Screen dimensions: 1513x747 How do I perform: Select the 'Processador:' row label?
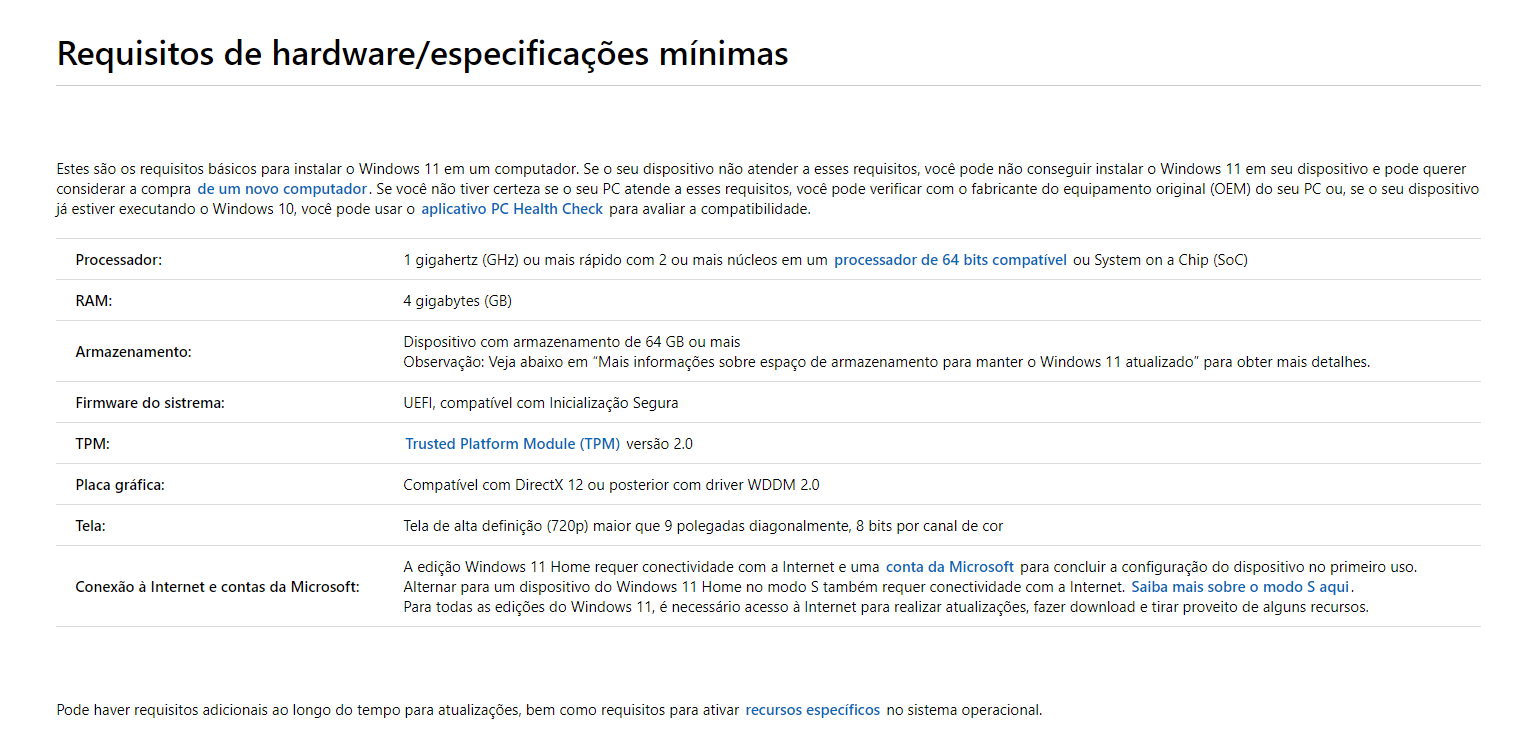pos(118,260)
